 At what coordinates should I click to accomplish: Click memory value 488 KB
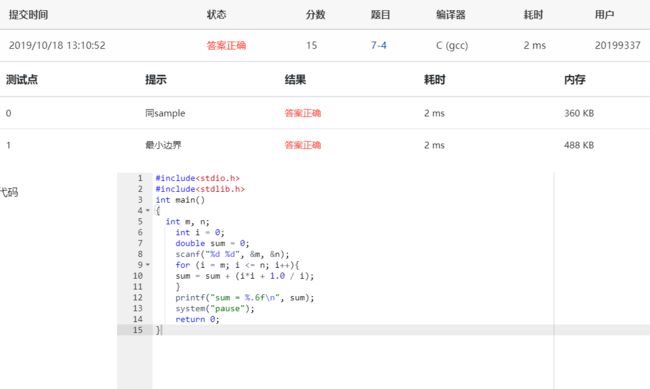click(x=579, y=145)
